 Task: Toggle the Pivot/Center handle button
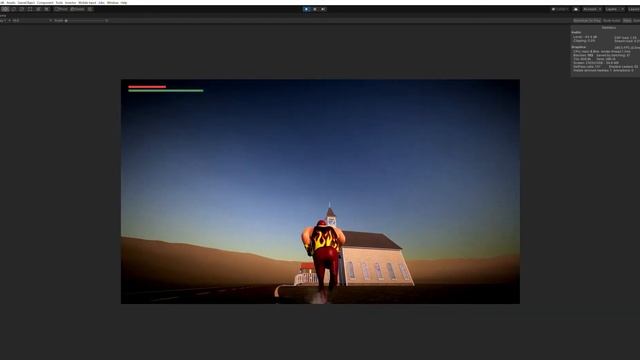(x=61, y=9)
